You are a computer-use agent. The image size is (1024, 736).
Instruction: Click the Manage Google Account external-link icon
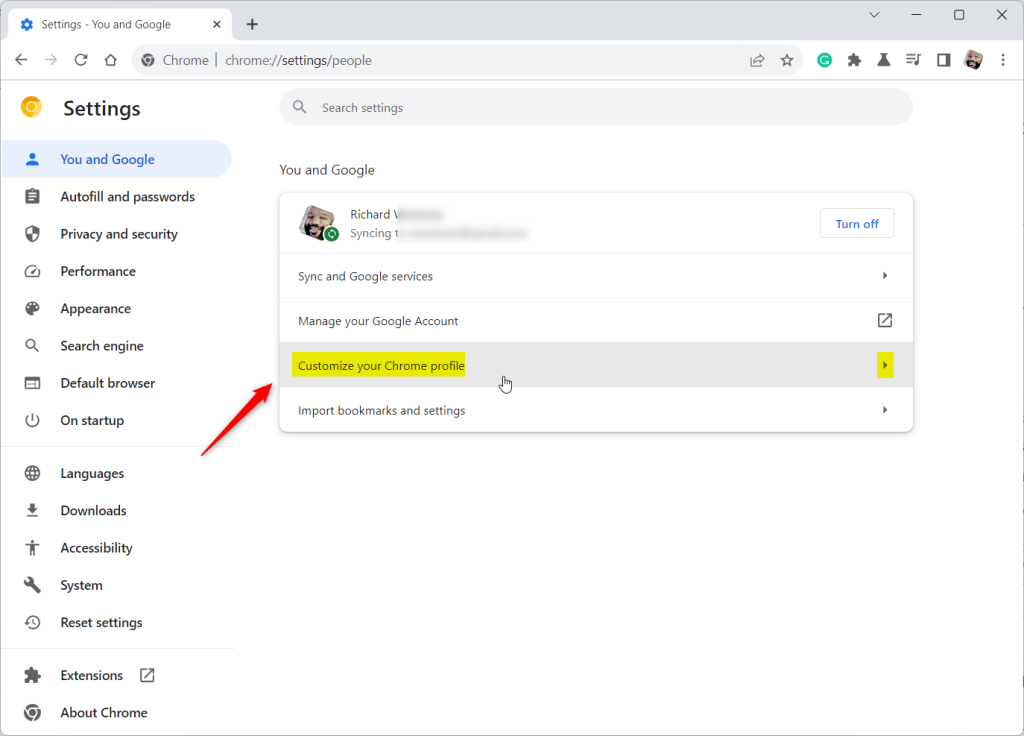click(x=885, y=320)
